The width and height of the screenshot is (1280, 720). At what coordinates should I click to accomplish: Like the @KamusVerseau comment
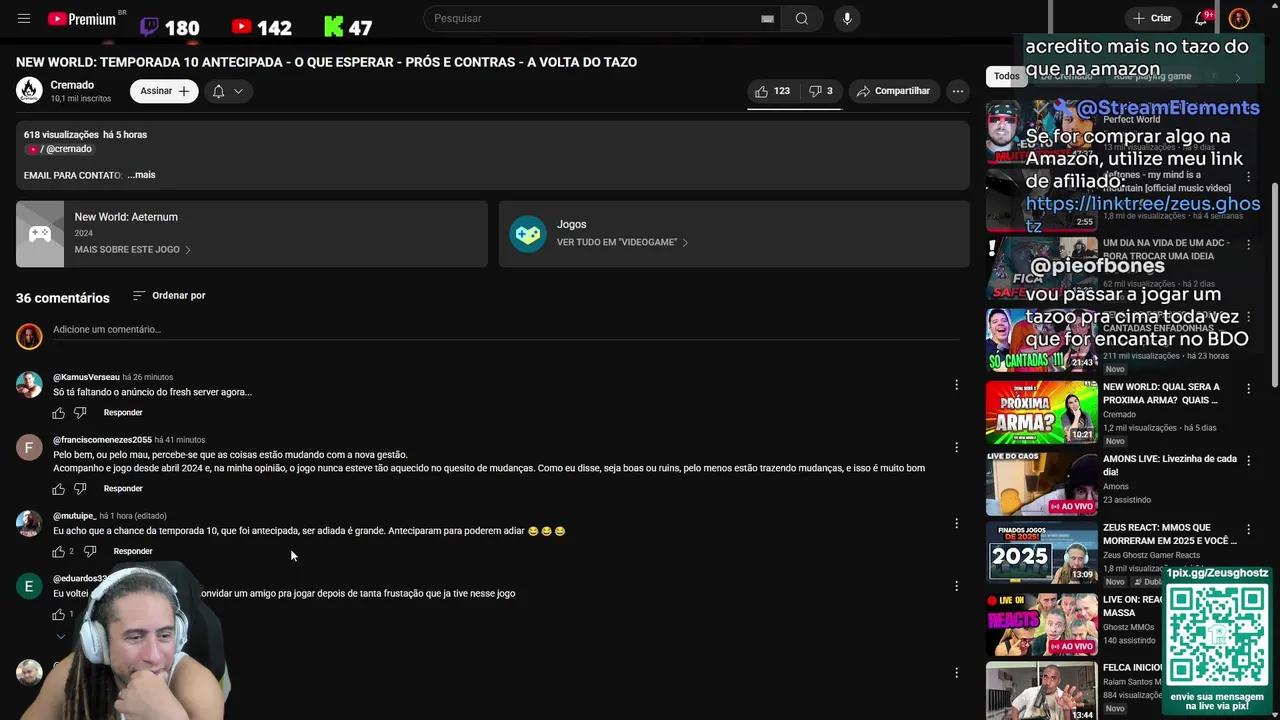58,413
